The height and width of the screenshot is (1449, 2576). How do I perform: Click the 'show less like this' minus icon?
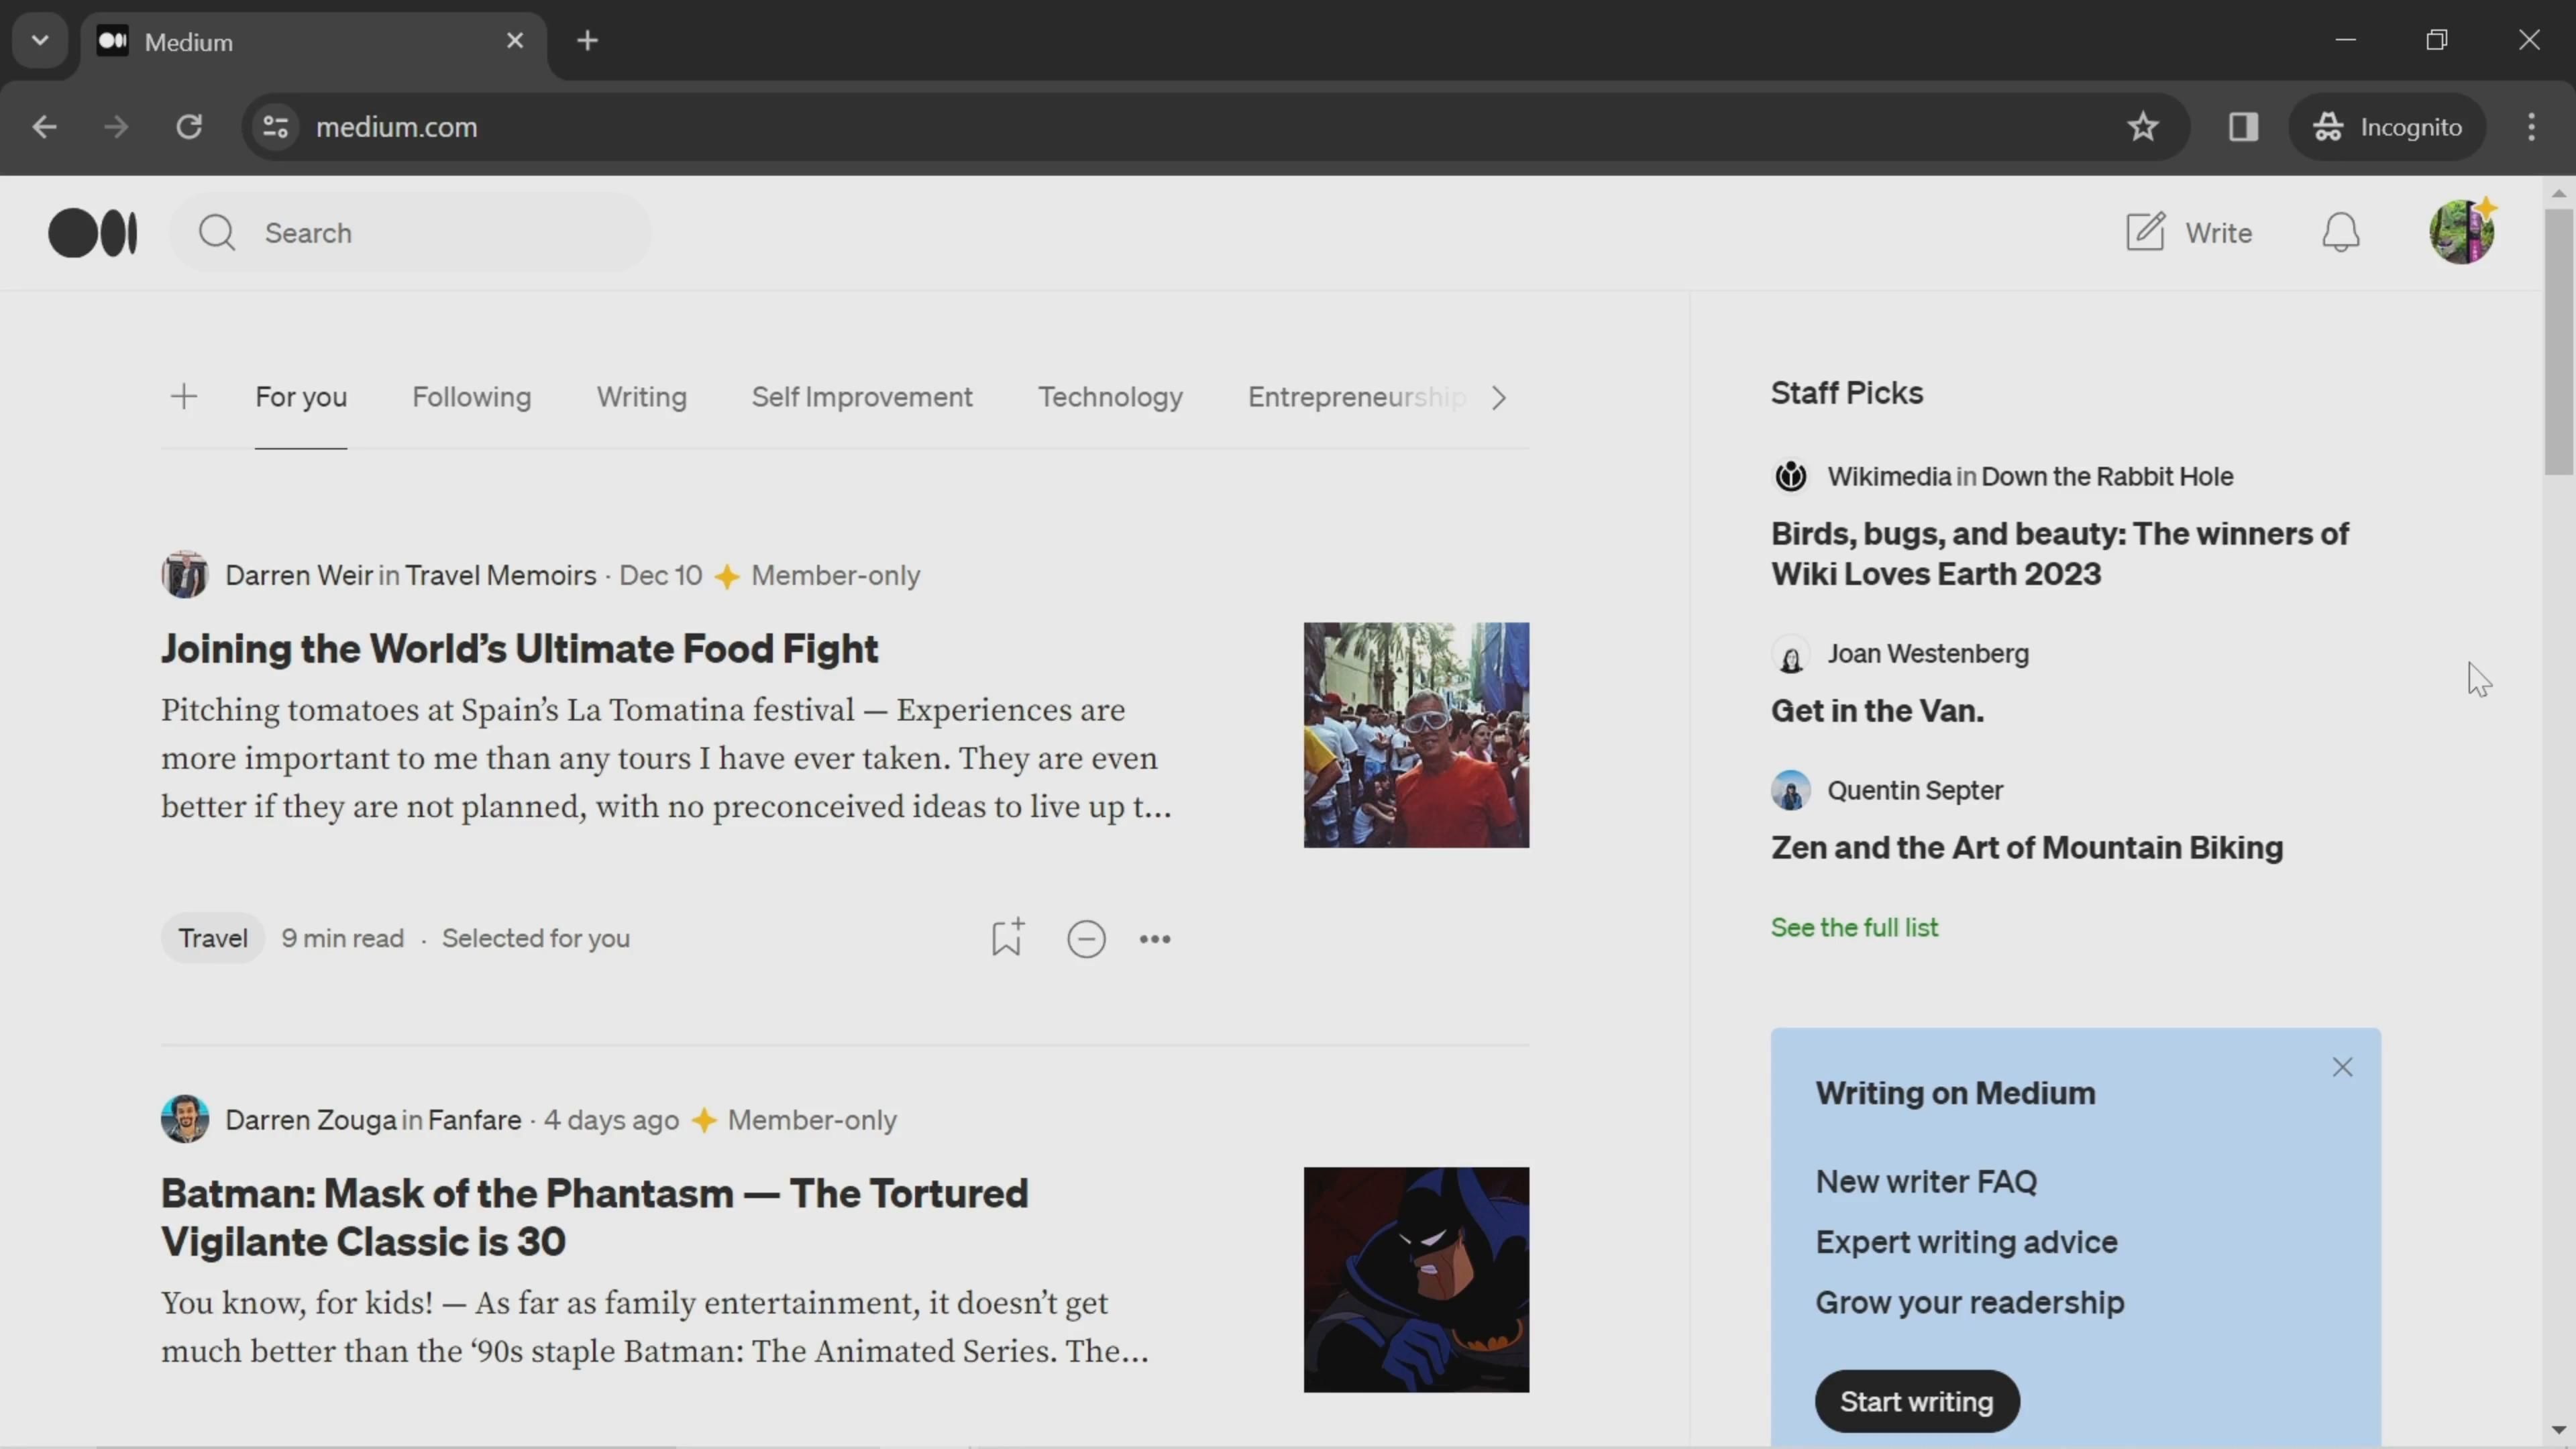(1086, 939)
